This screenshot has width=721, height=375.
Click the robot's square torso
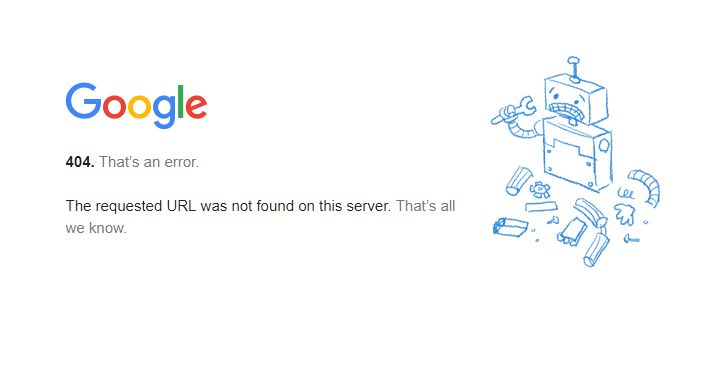point(578,154)
